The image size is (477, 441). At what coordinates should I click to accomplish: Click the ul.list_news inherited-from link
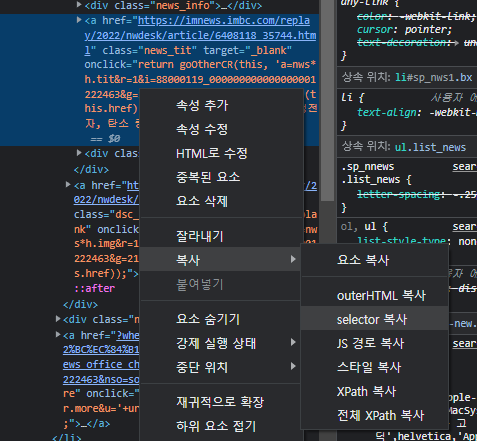coord(430,147)
